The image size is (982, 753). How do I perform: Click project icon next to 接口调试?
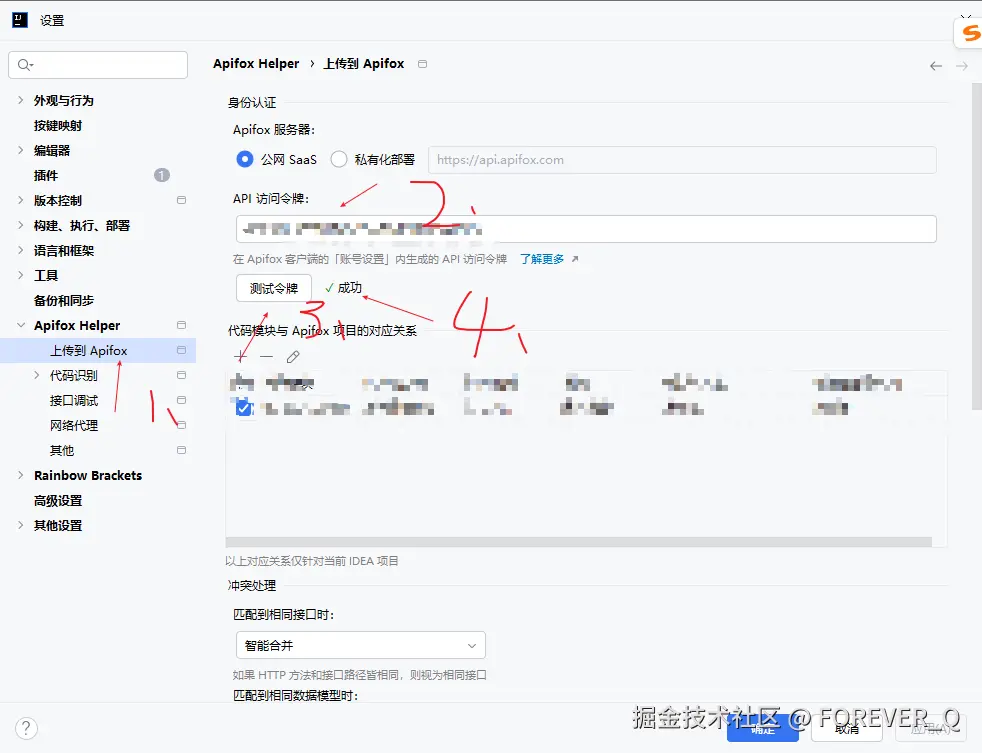(182, 400)
